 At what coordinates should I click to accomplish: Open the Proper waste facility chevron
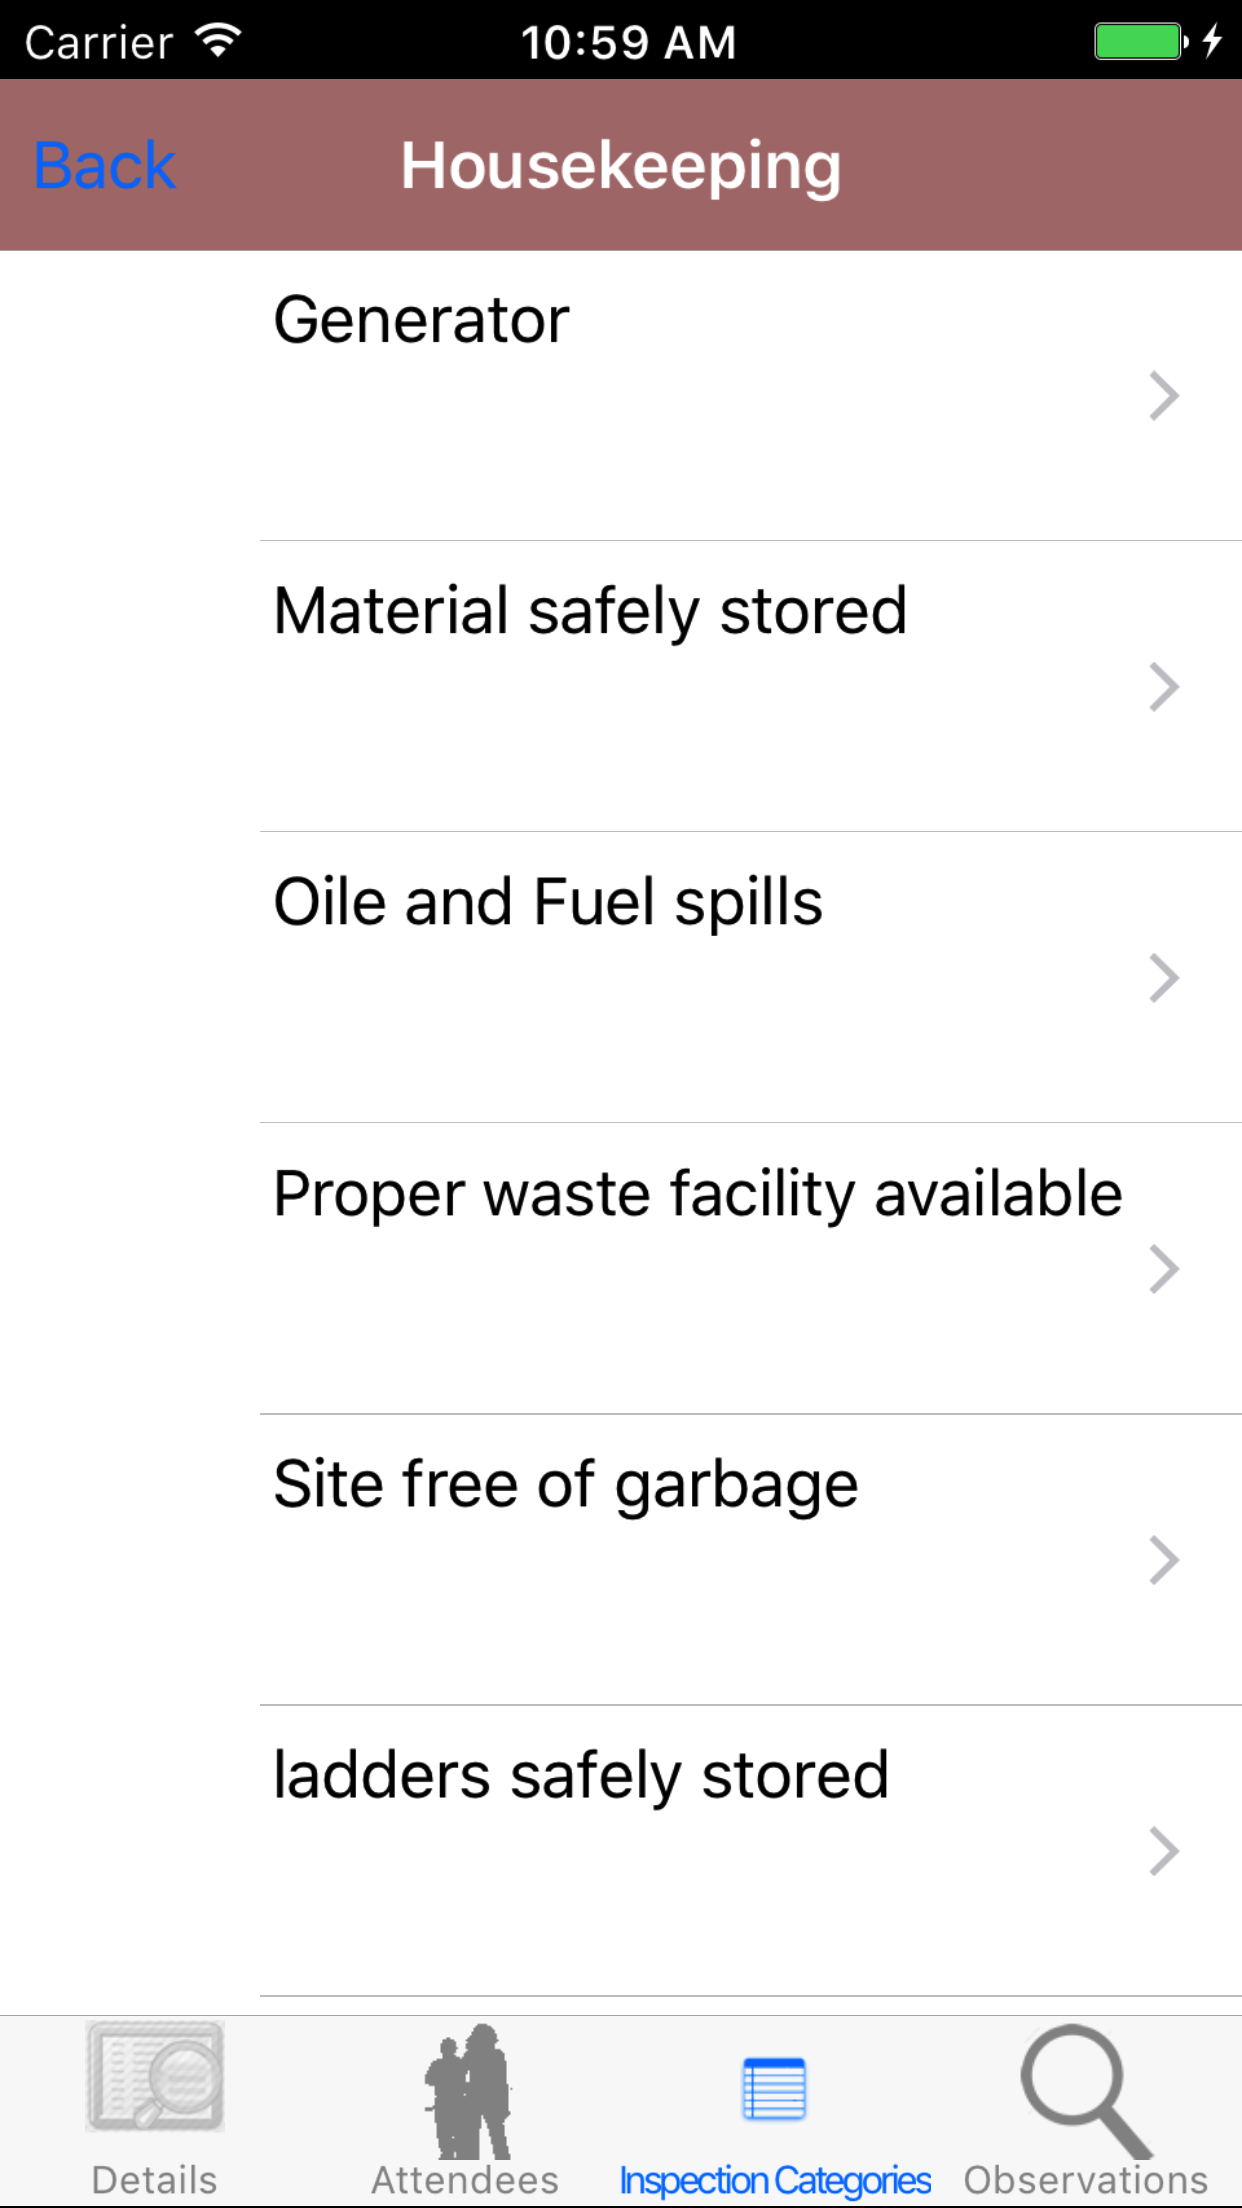(x=1163, y=1269)
